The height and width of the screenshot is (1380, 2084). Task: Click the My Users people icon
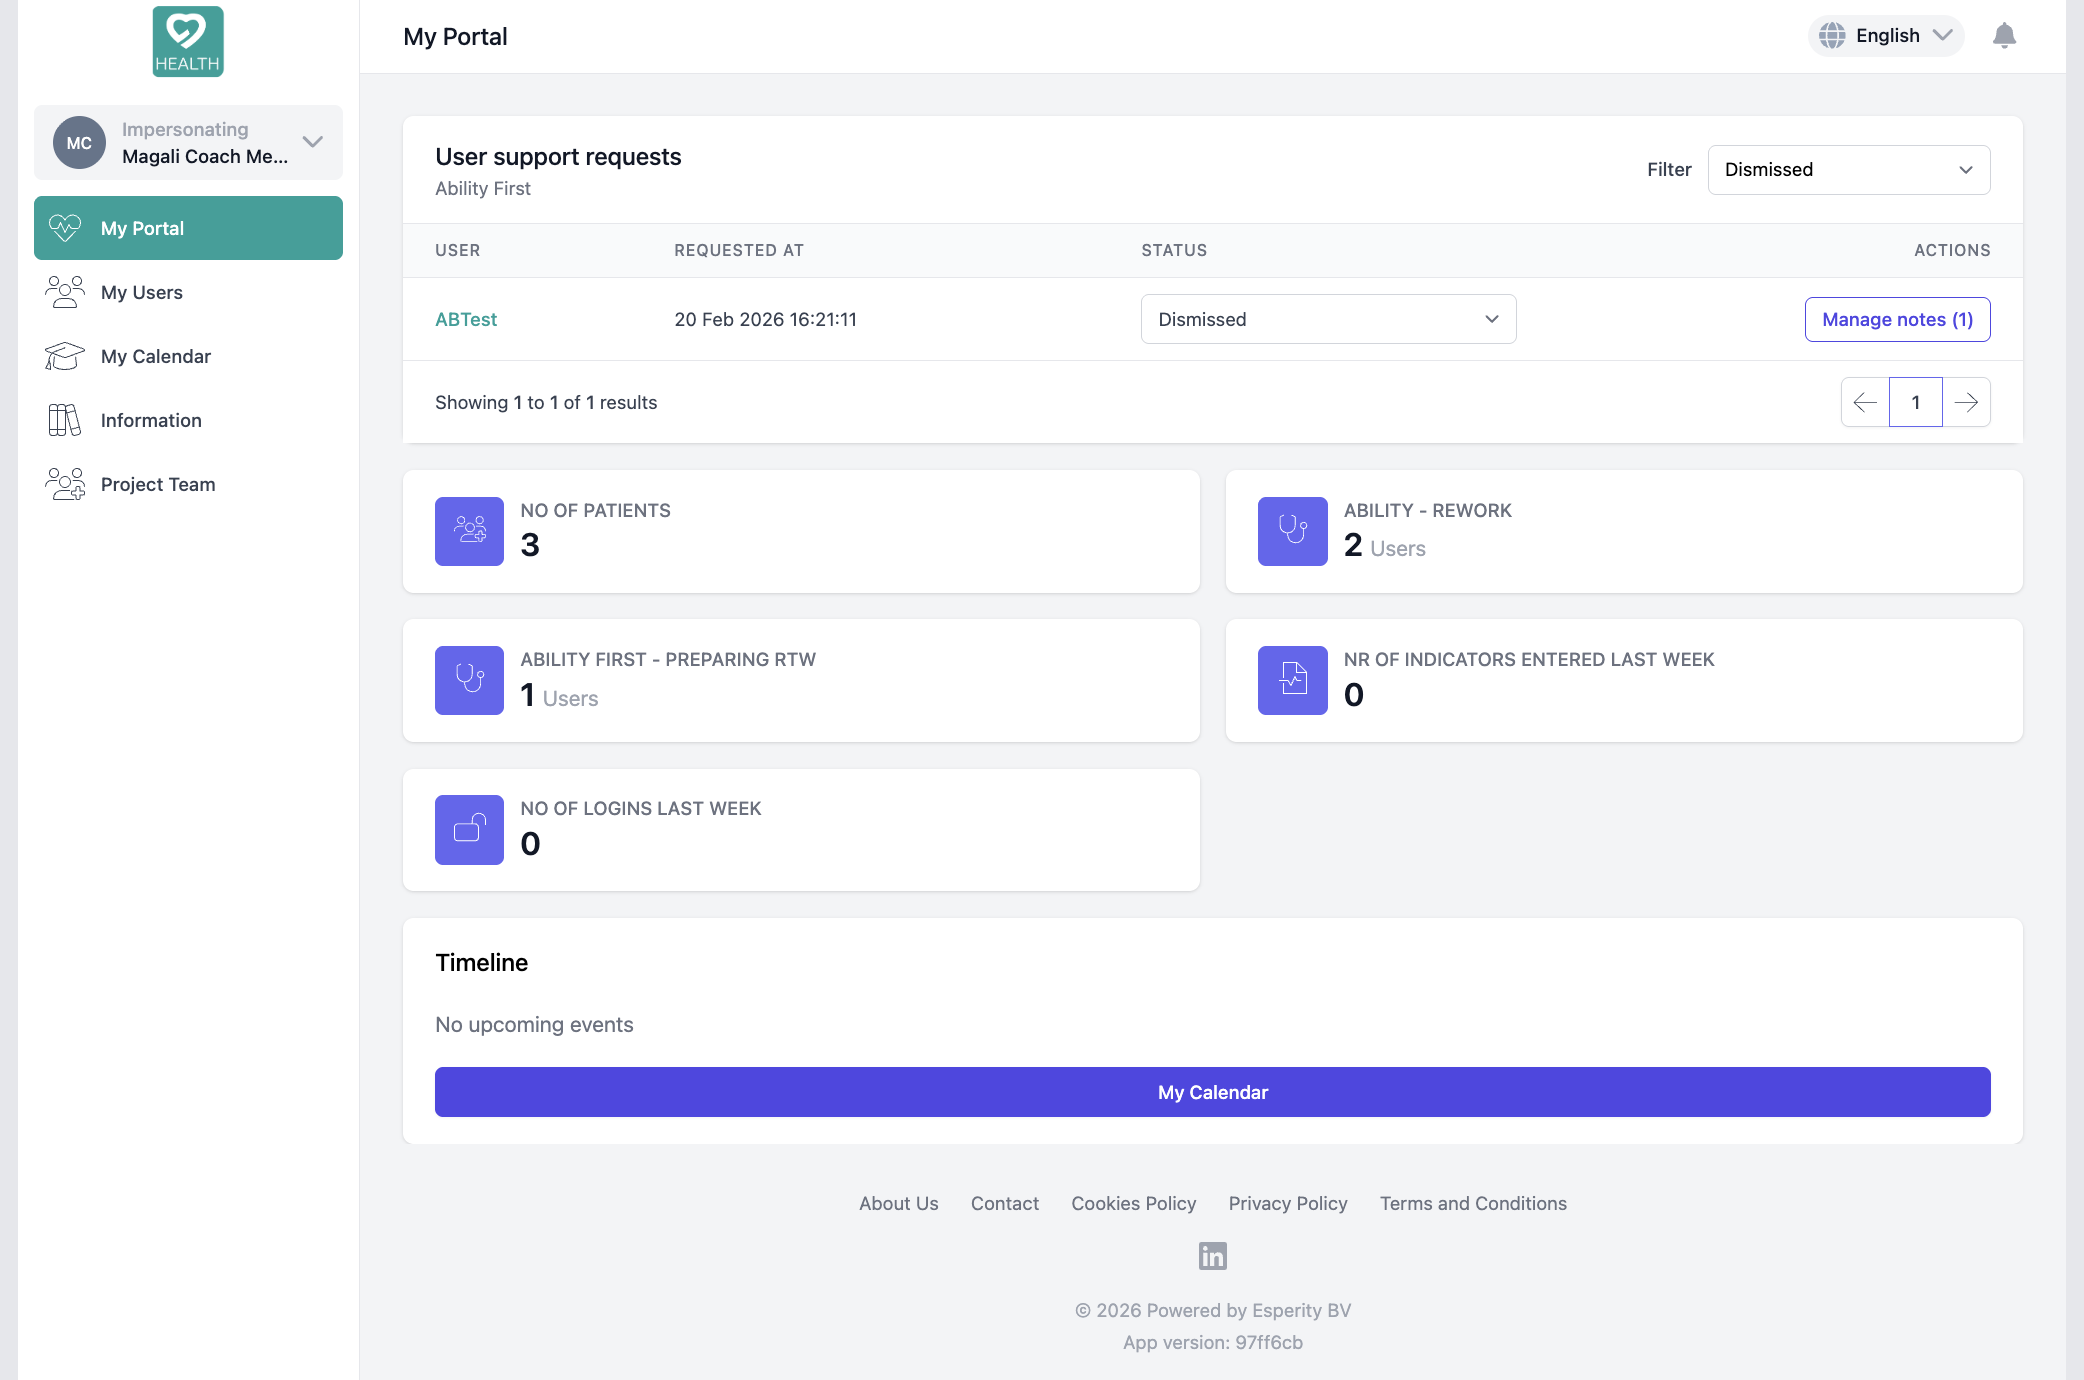click(64, 292)
